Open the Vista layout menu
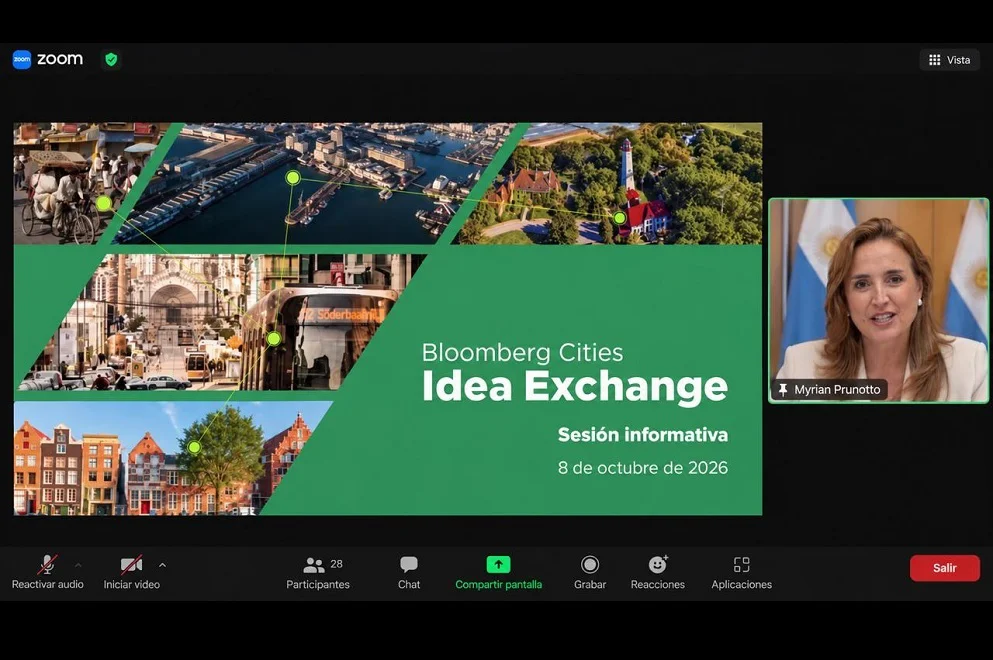 (x=949, y=60)
